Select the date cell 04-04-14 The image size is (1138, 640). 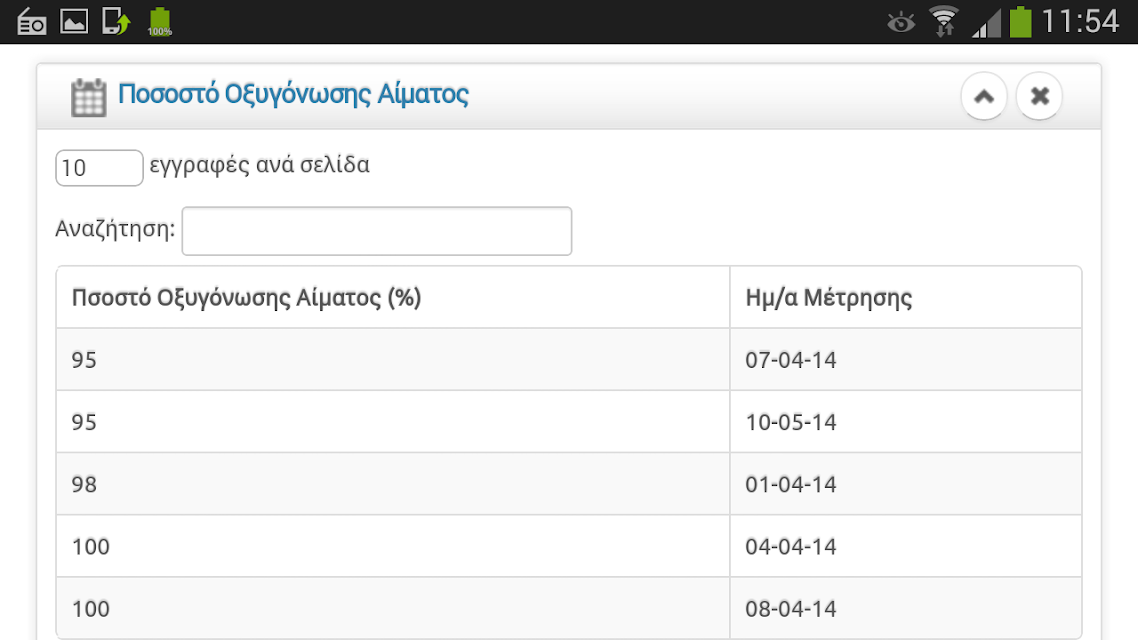906,546
